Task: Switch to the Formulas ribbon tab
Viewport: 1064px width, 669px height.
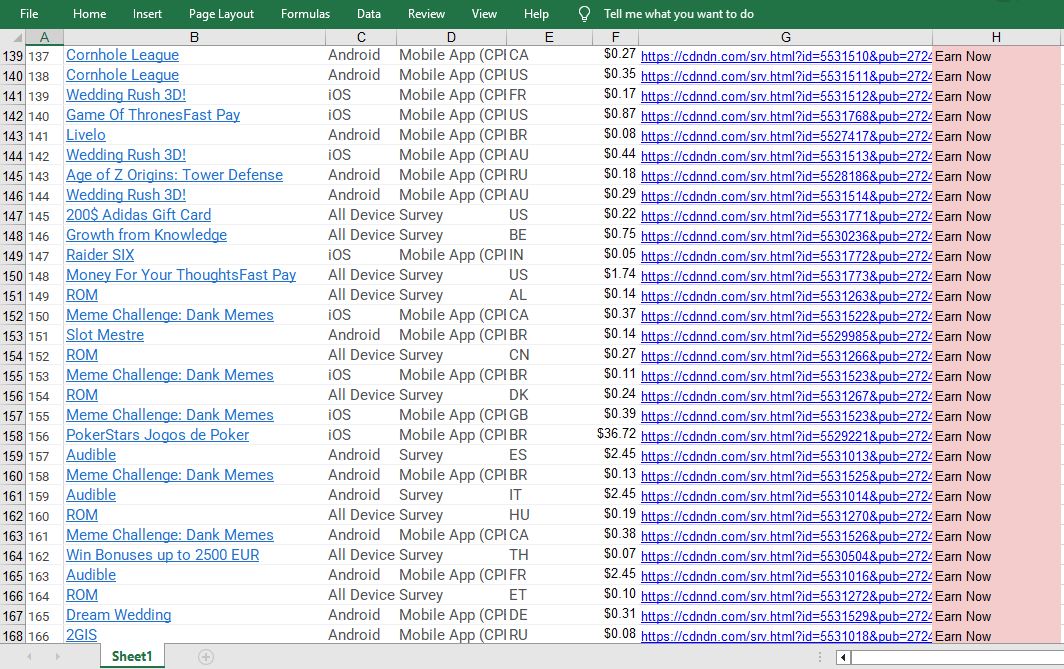Action: click(x=305, y=14)
